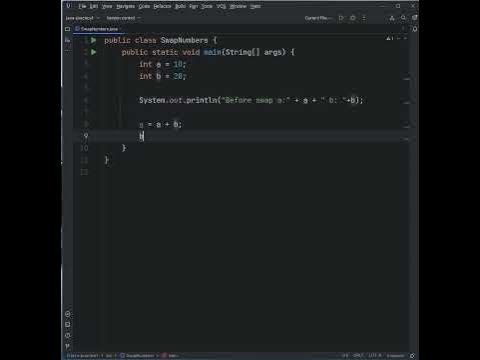Viewport: 480px width, 360px height.
Task: Click the Run button in the toolbar
Action: pos(341,18)
